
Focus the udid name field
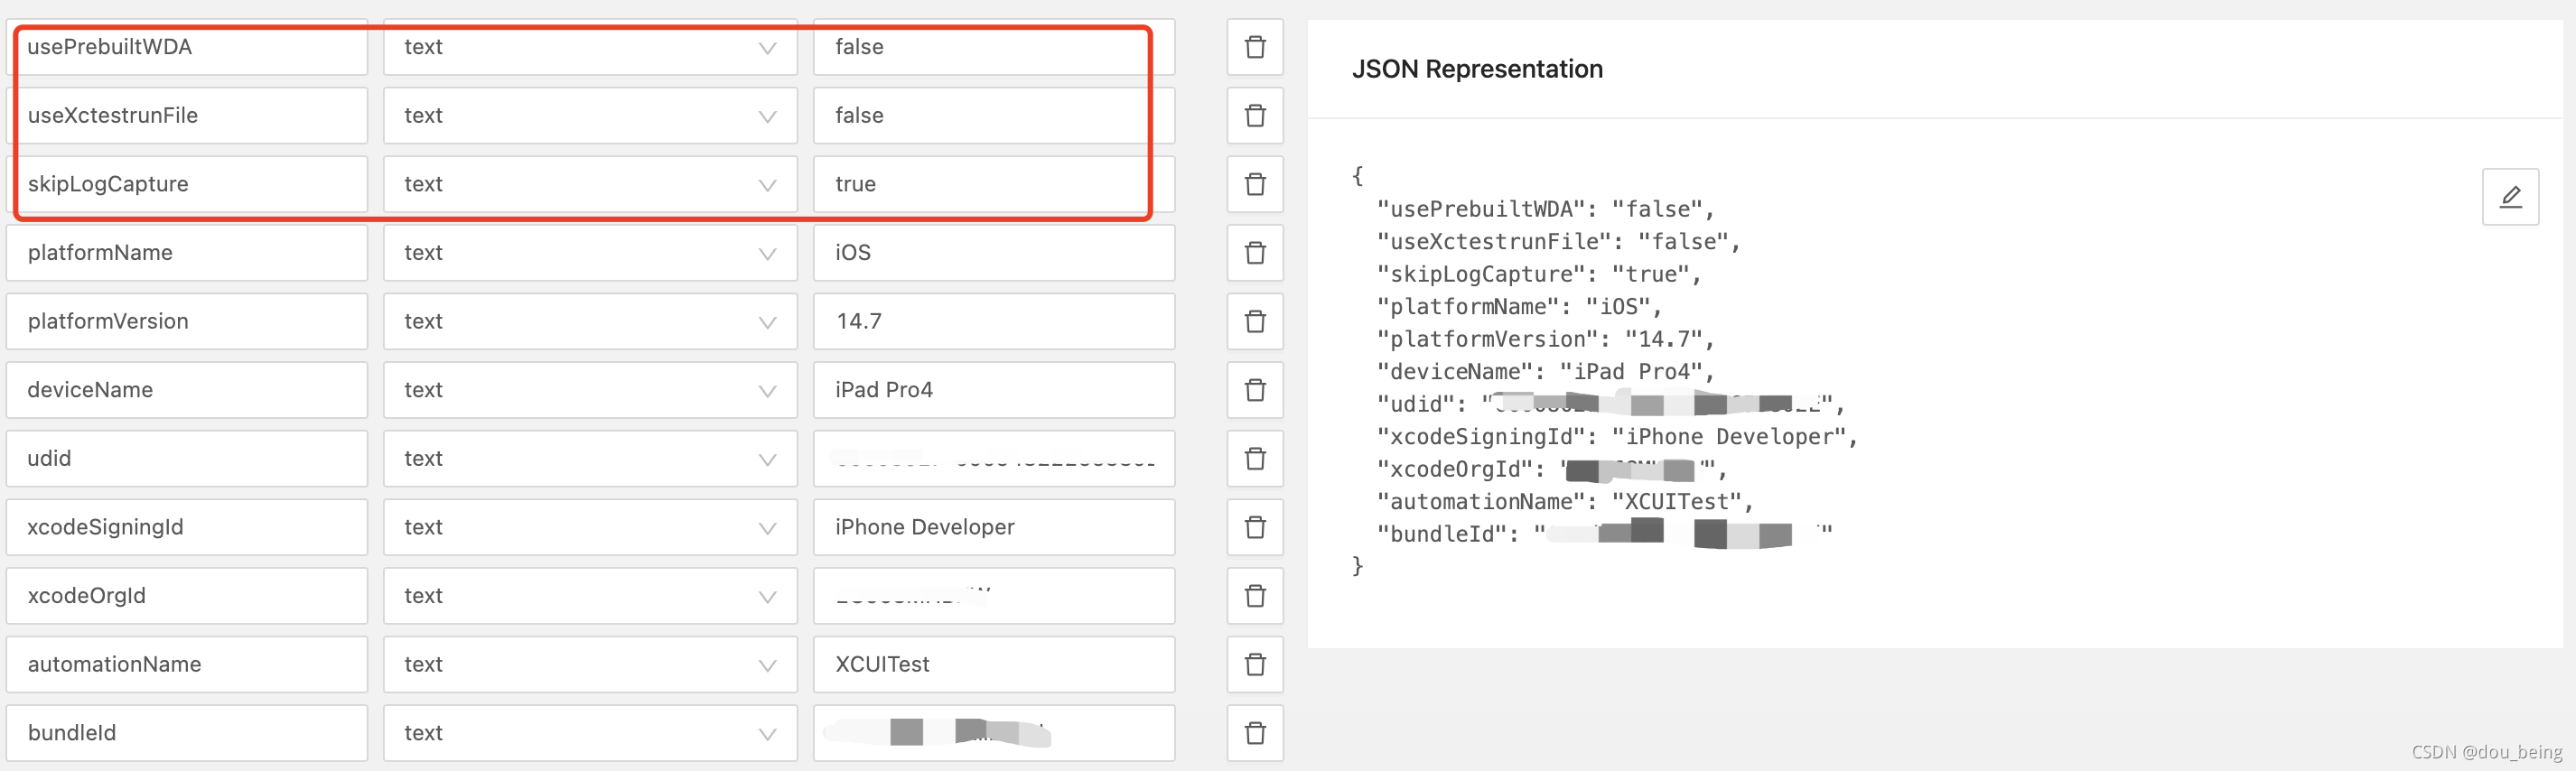click(187, 458)
